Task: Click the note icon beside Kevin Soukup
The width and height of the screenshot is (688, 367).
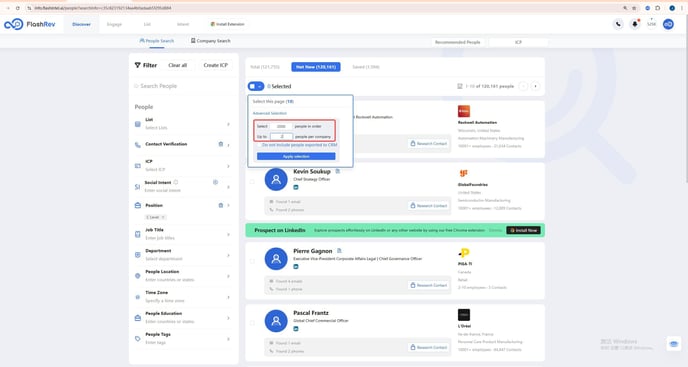Action: 337,171
